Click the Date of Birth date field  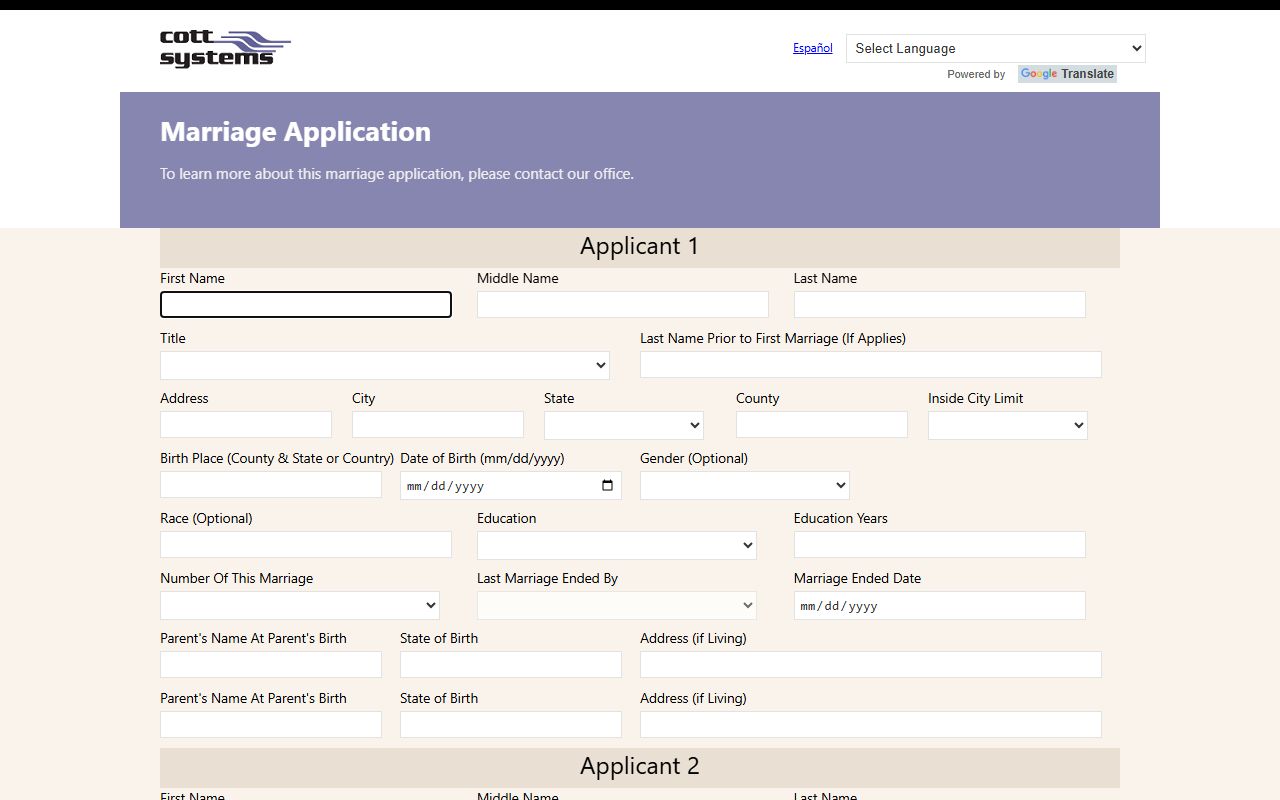[511, 485]
